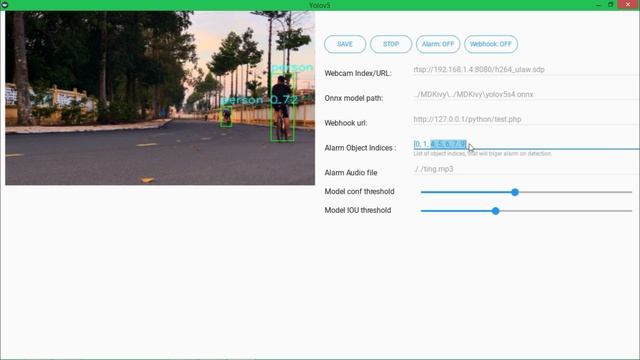Click the 'Onnx model path:' label
Screen dimensions: 640x360
pos(353,98)
